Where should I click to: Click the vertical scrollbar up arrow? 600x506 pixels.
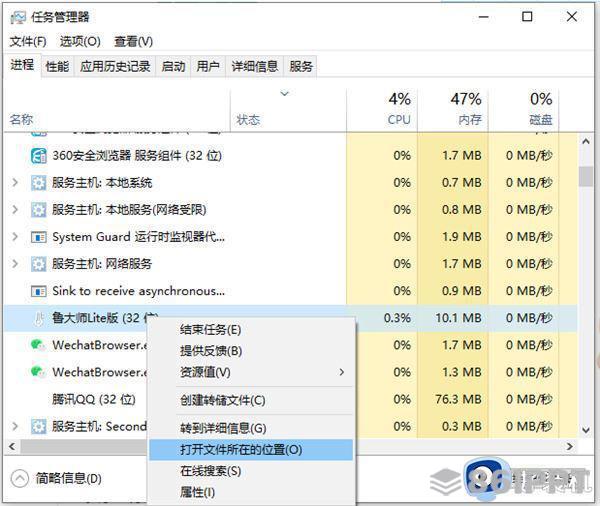pyautogui.click(x=585, y=142)
